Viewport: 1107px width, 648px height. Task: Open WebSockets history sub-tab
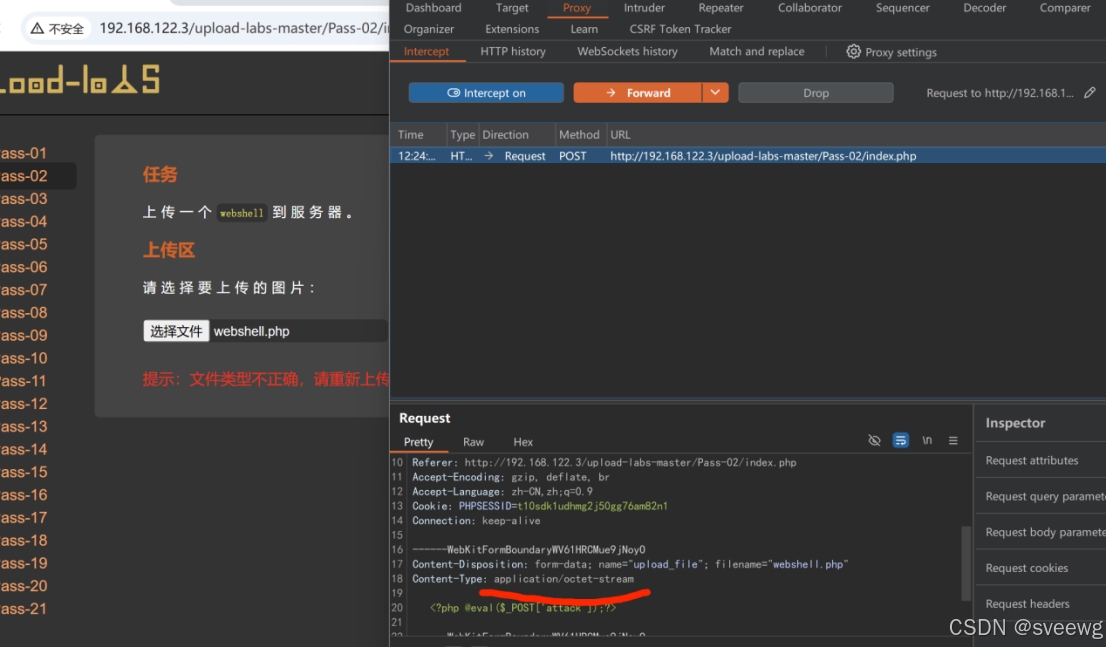point(627,52)
